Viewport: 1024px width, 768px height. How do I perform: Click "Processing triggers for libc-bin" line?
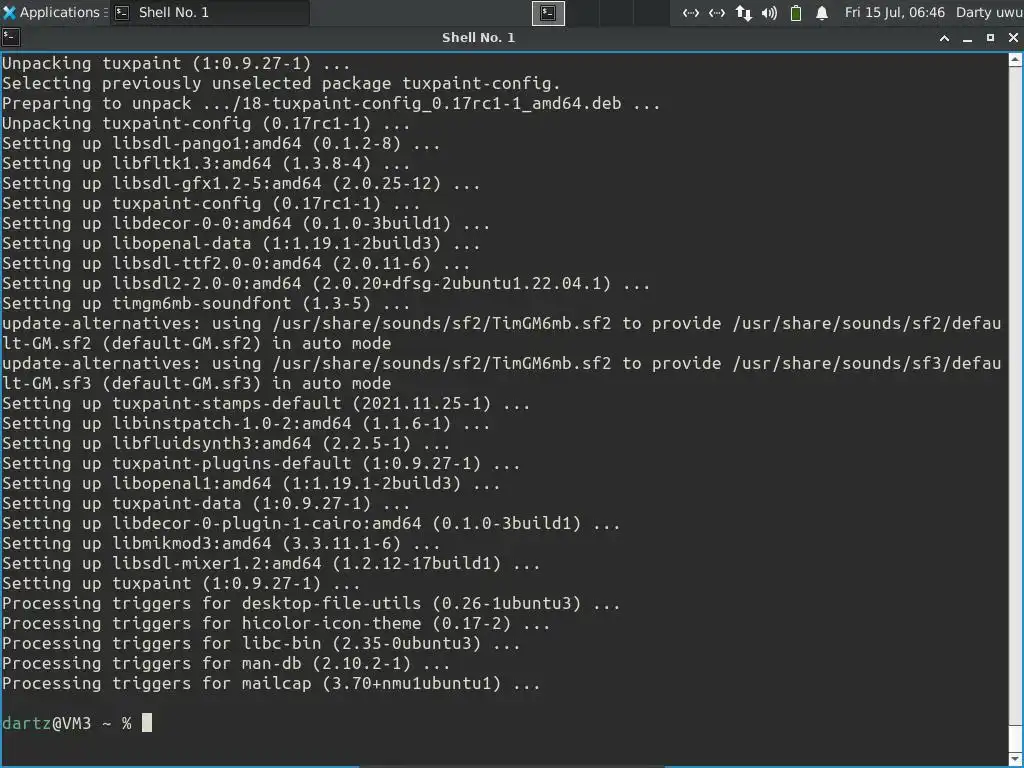tap(261, 644)
